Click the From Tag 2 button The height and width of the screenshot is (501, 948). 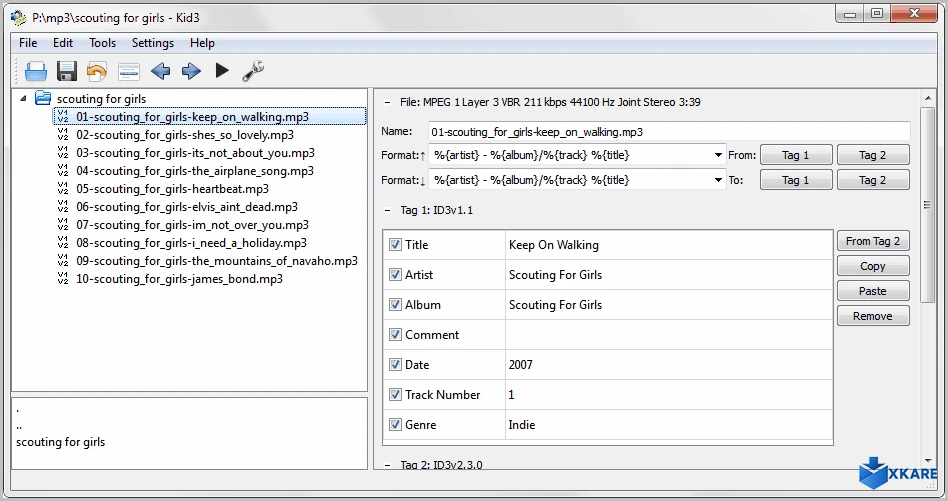tap(873, 241)
